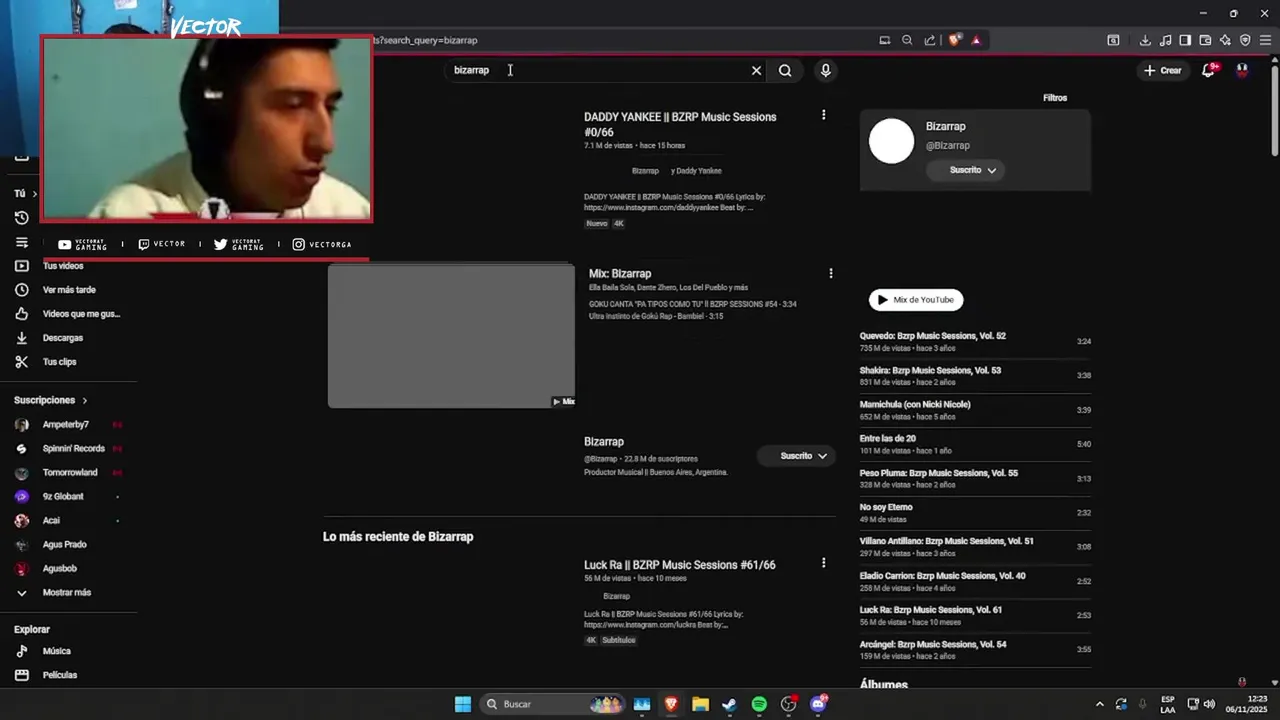Open options for Daddy Yankee BZRP session
The image size is (1280, 720).
click(x=823, y=115)
